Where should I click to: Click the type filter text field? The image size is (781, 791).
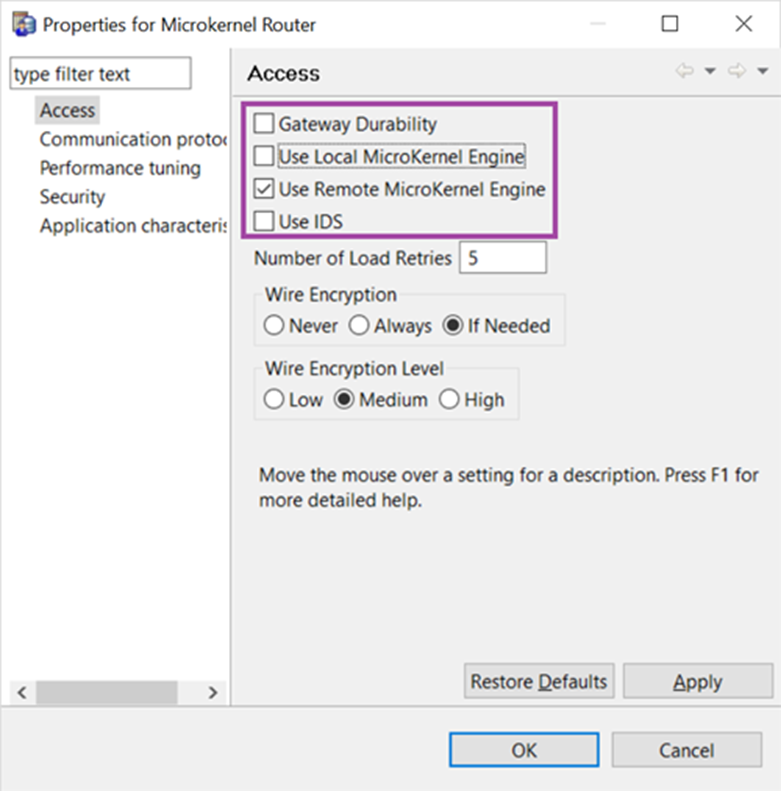[x=100, y=74]
